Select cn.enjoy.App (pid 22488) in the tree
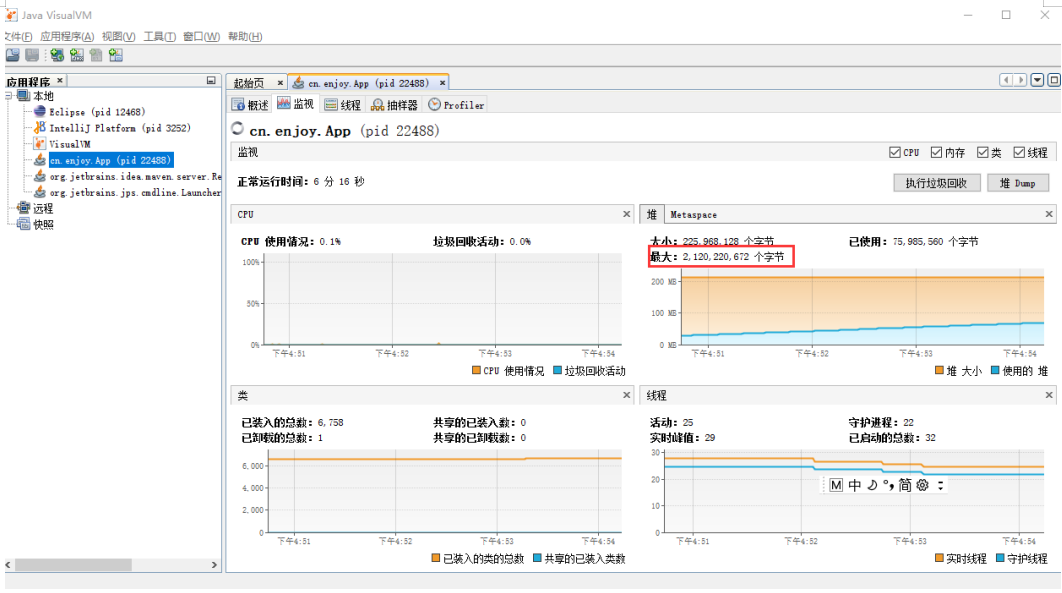The height and width of the screenshot is (593, 1062). pos(110,160)
